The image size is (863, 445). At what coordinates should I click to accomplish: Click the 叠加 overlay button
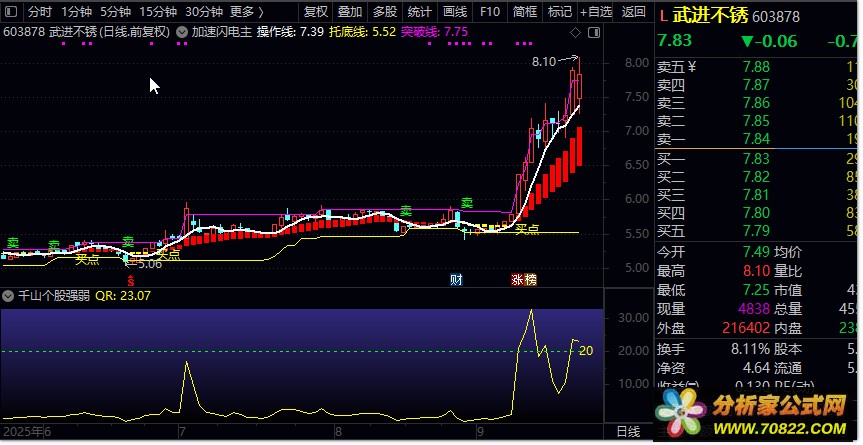point(350,12)
